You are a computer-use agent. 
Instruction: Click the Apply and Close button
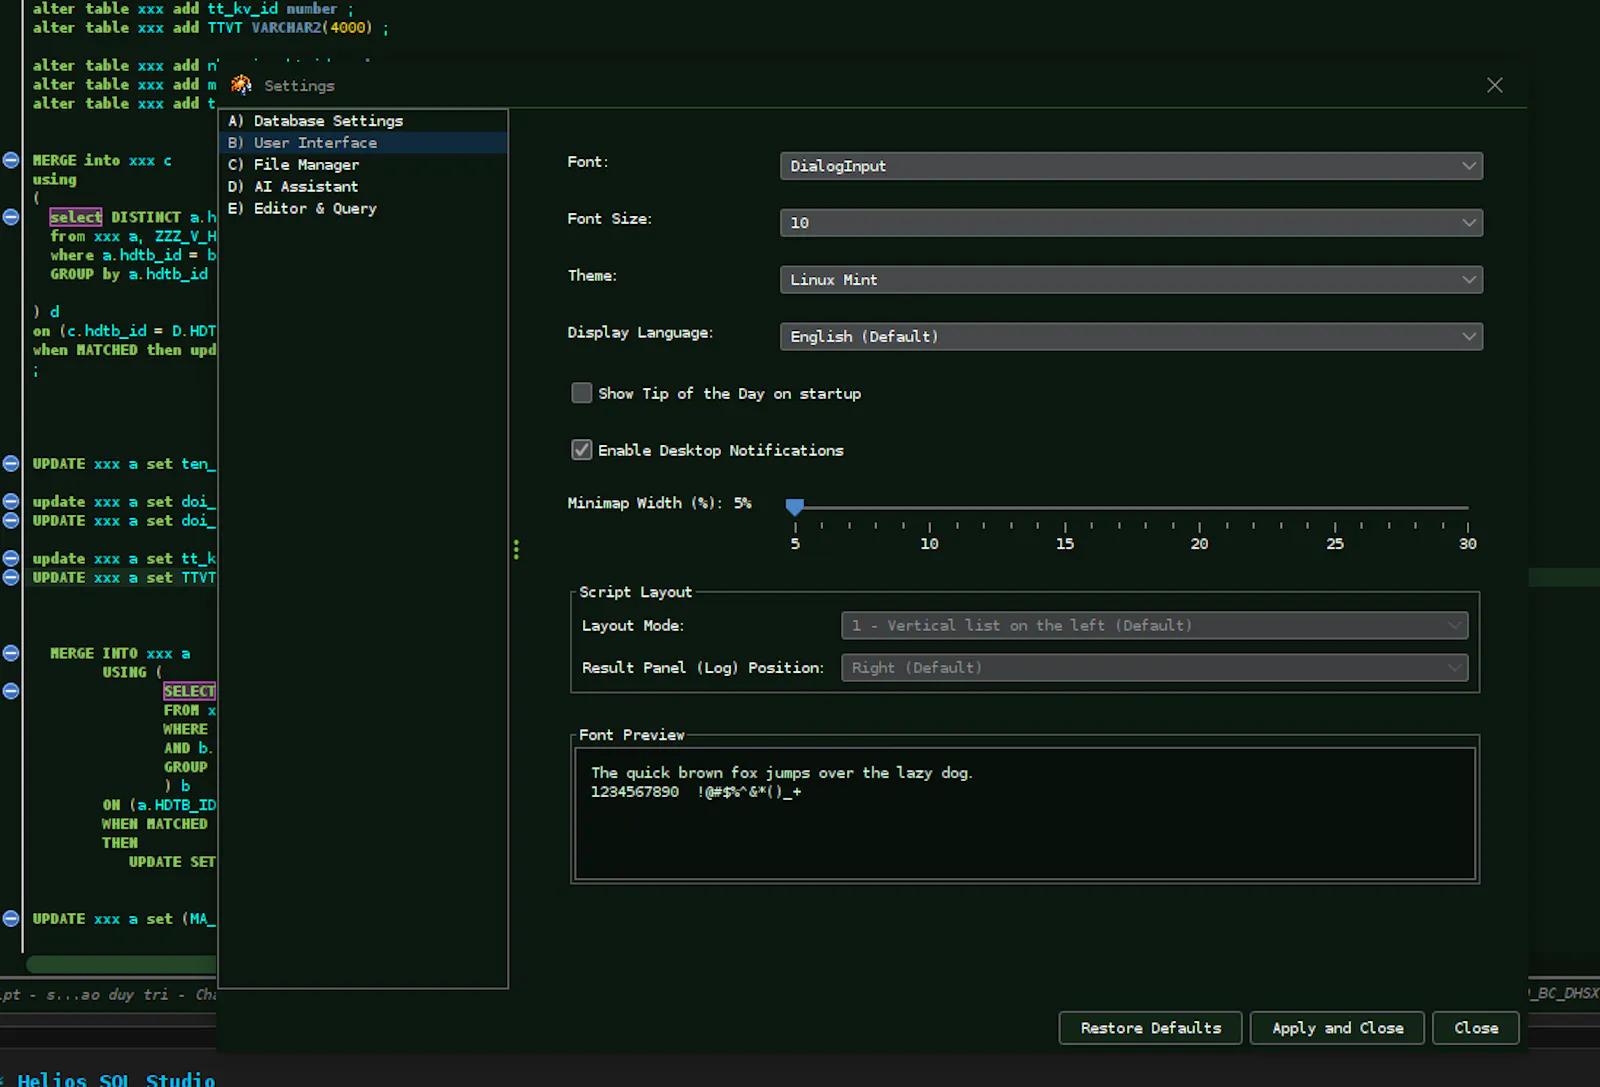[x=1338, y=1028]
